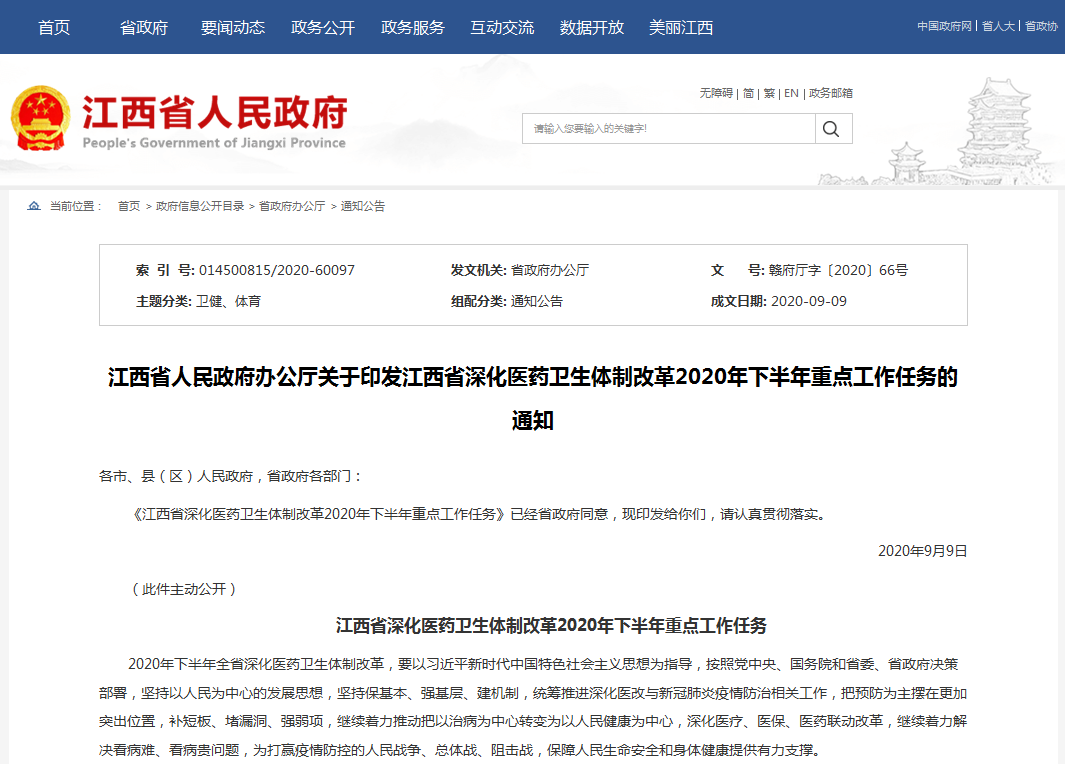This screenshot has width=1065, height=764.
Task: Click document number 赣府厅字〔2020〕66号
Action: click(838, 270)
